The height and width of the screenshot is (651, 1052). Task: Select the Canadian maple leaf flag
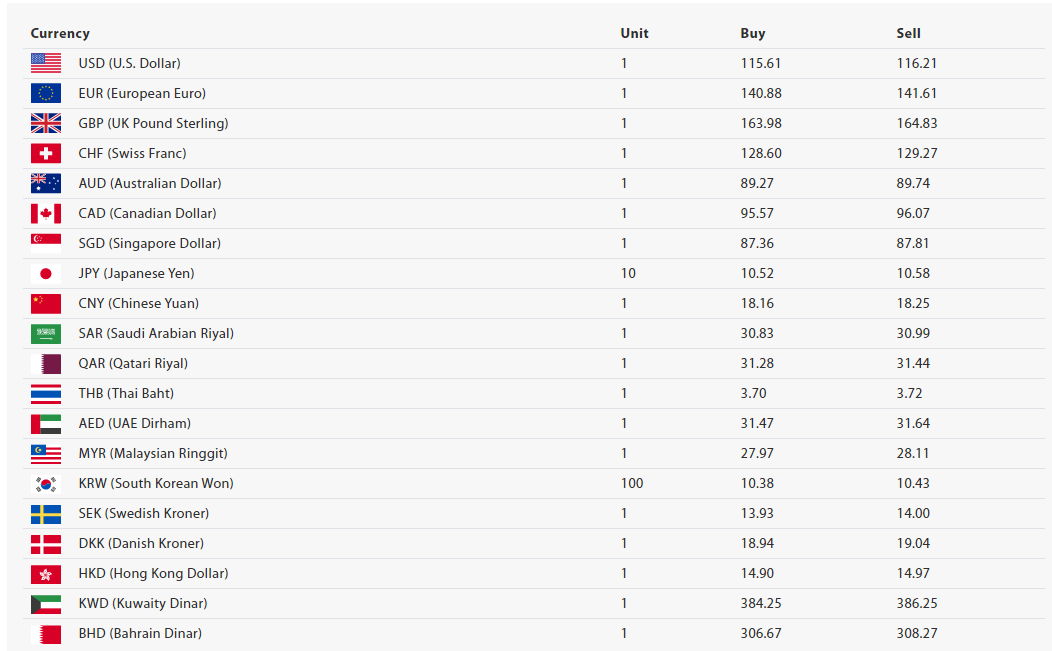click(46, 213)
